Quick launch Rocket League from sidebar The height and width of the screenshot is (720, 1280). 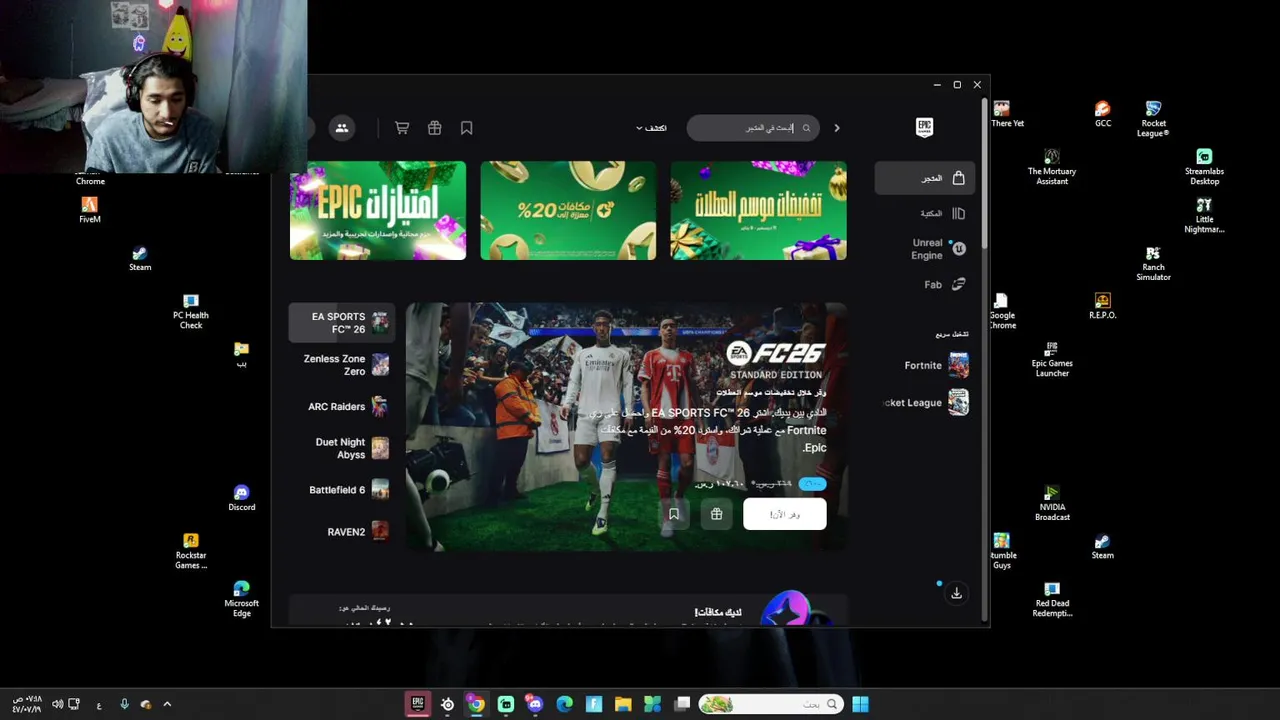[927, 402]
